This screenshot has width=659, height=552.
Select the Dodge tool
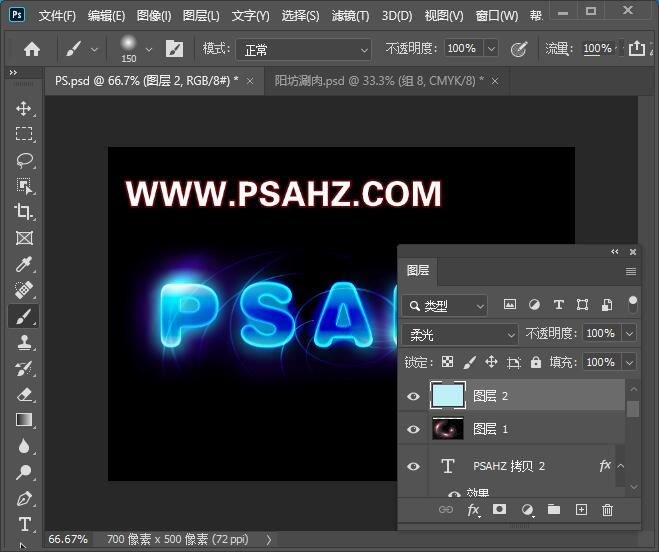point(24,472)
